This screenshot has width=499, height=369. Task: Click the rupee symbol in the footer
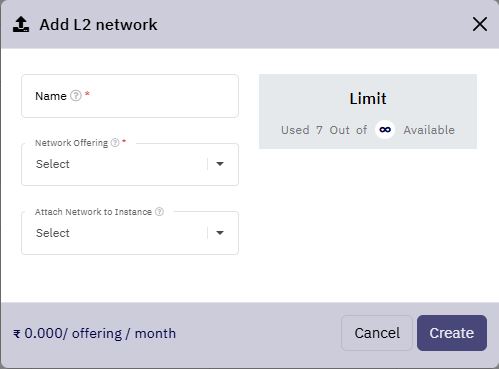pos(17,334)
